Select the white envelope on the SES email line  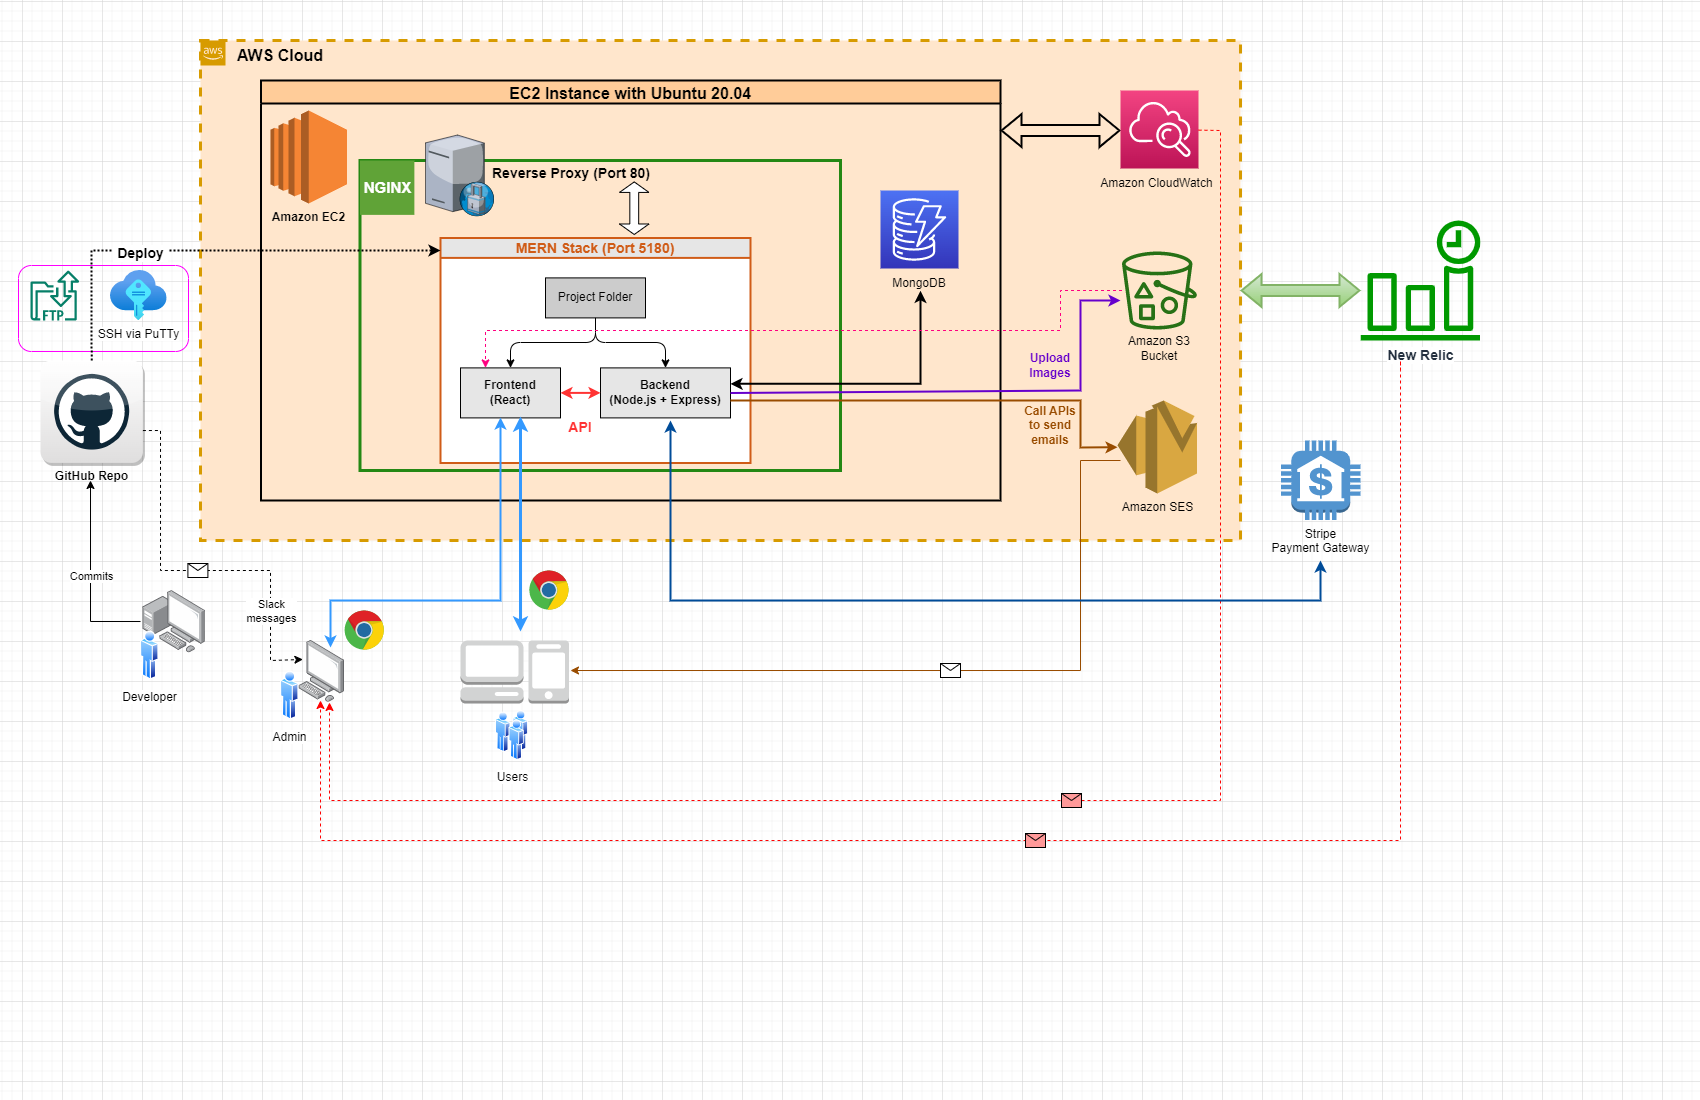(x=950, y=670)
